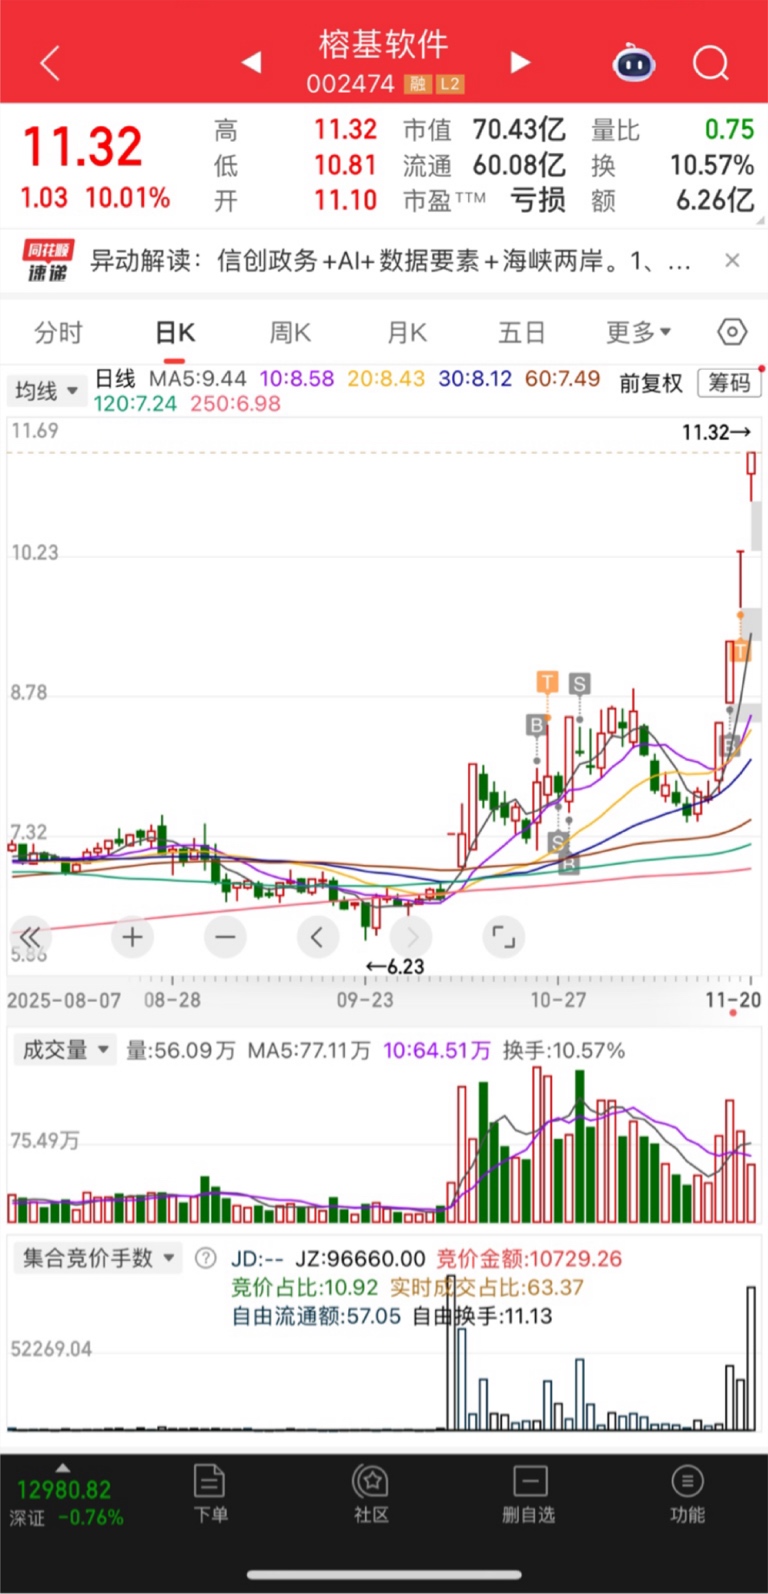Tap the B marker near 10-27 candles
The width and height of the screenshot is (768, 1594).
point(536,725)
